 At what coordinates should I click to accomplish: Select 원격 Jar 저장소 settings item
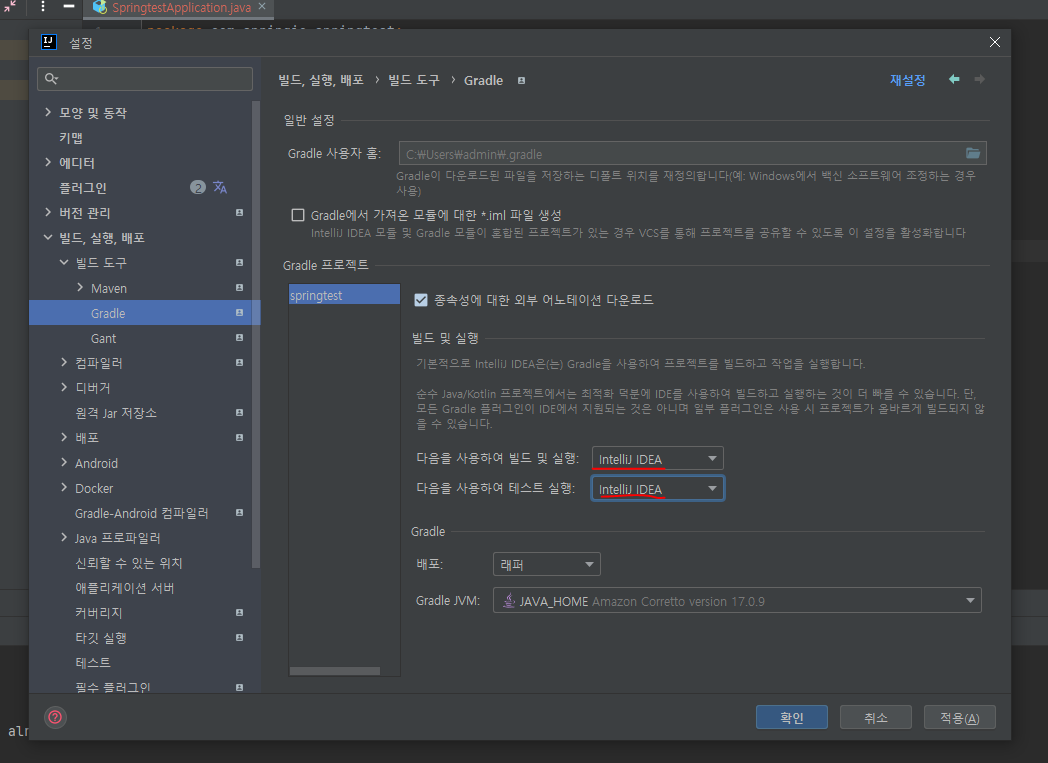click(x=116, y=413)
